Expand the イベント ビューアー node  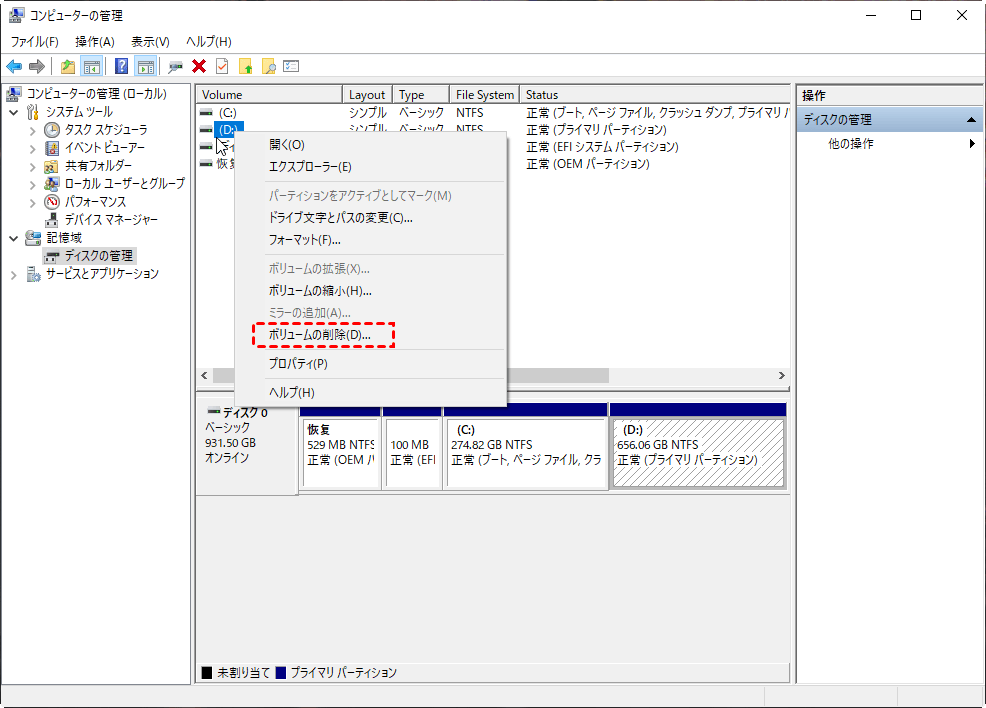click(33, 149)
